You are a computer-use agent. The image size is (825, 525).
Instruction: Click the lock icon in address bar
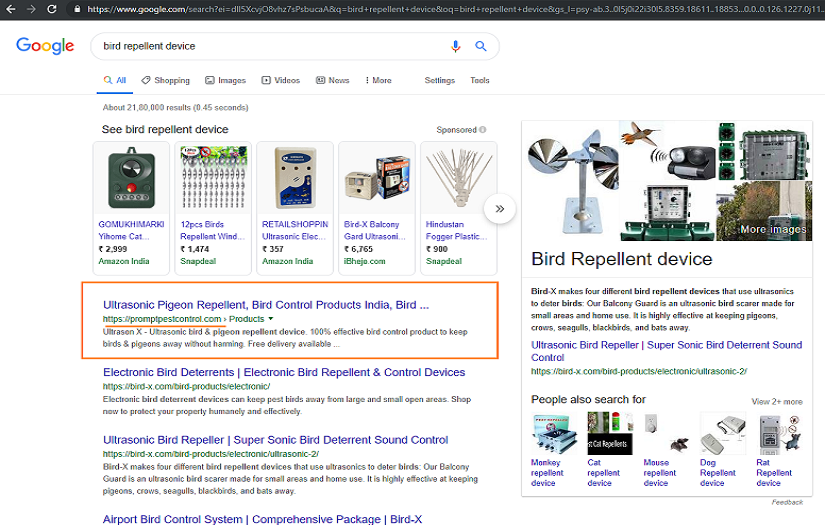pyautogui.click(x=77, y=9)
